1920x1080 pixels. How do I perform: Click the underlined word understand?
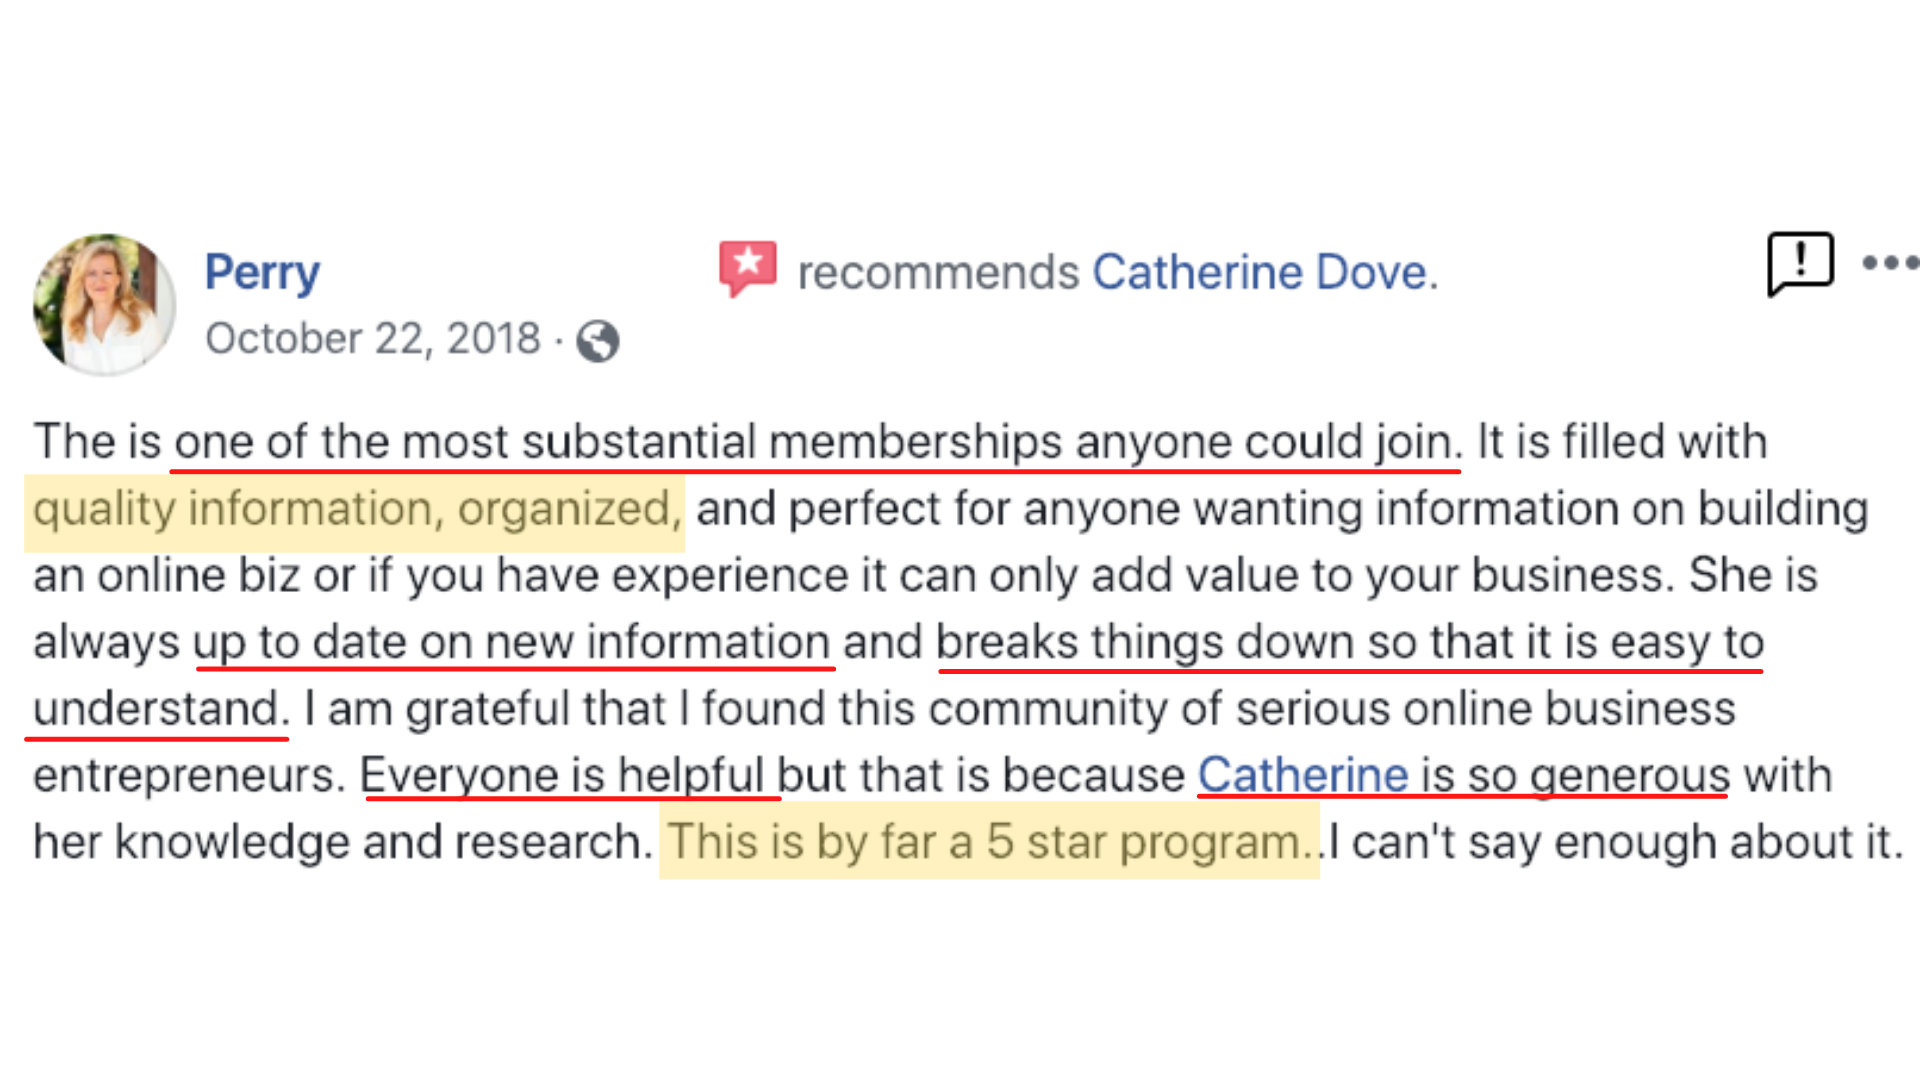[x=161, y=709]
